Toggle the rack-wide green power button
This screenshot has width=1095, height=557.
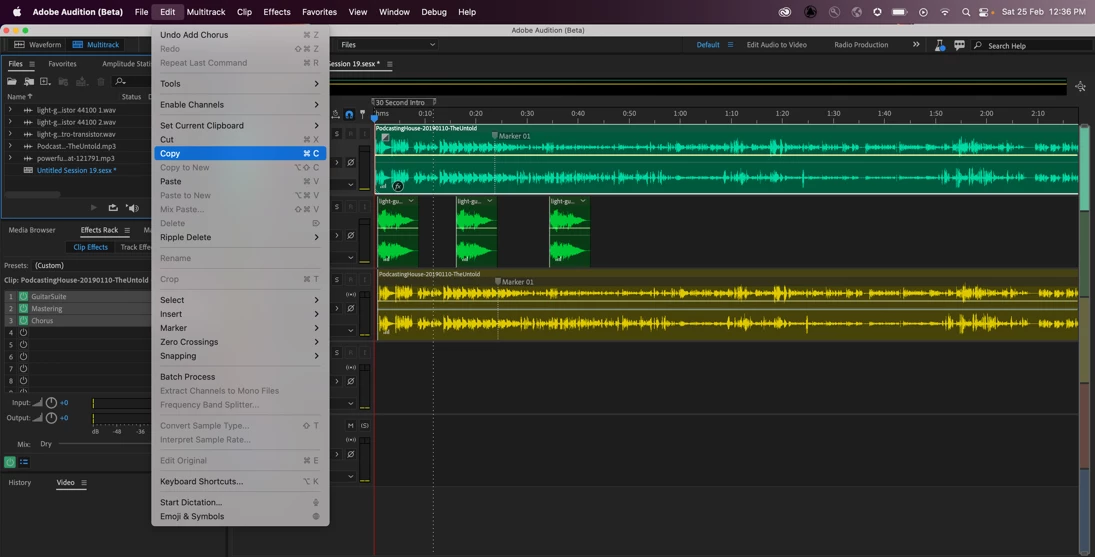pyautogui.click(x=10, y=462)
